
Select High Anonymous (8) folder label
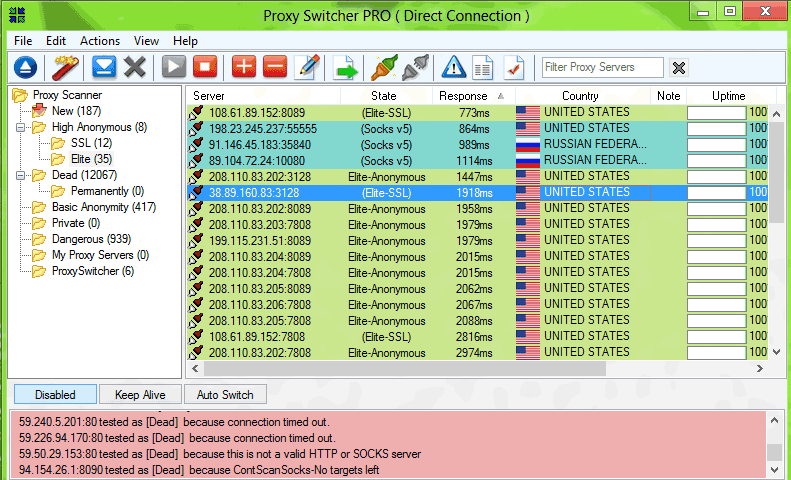[99, 127]
